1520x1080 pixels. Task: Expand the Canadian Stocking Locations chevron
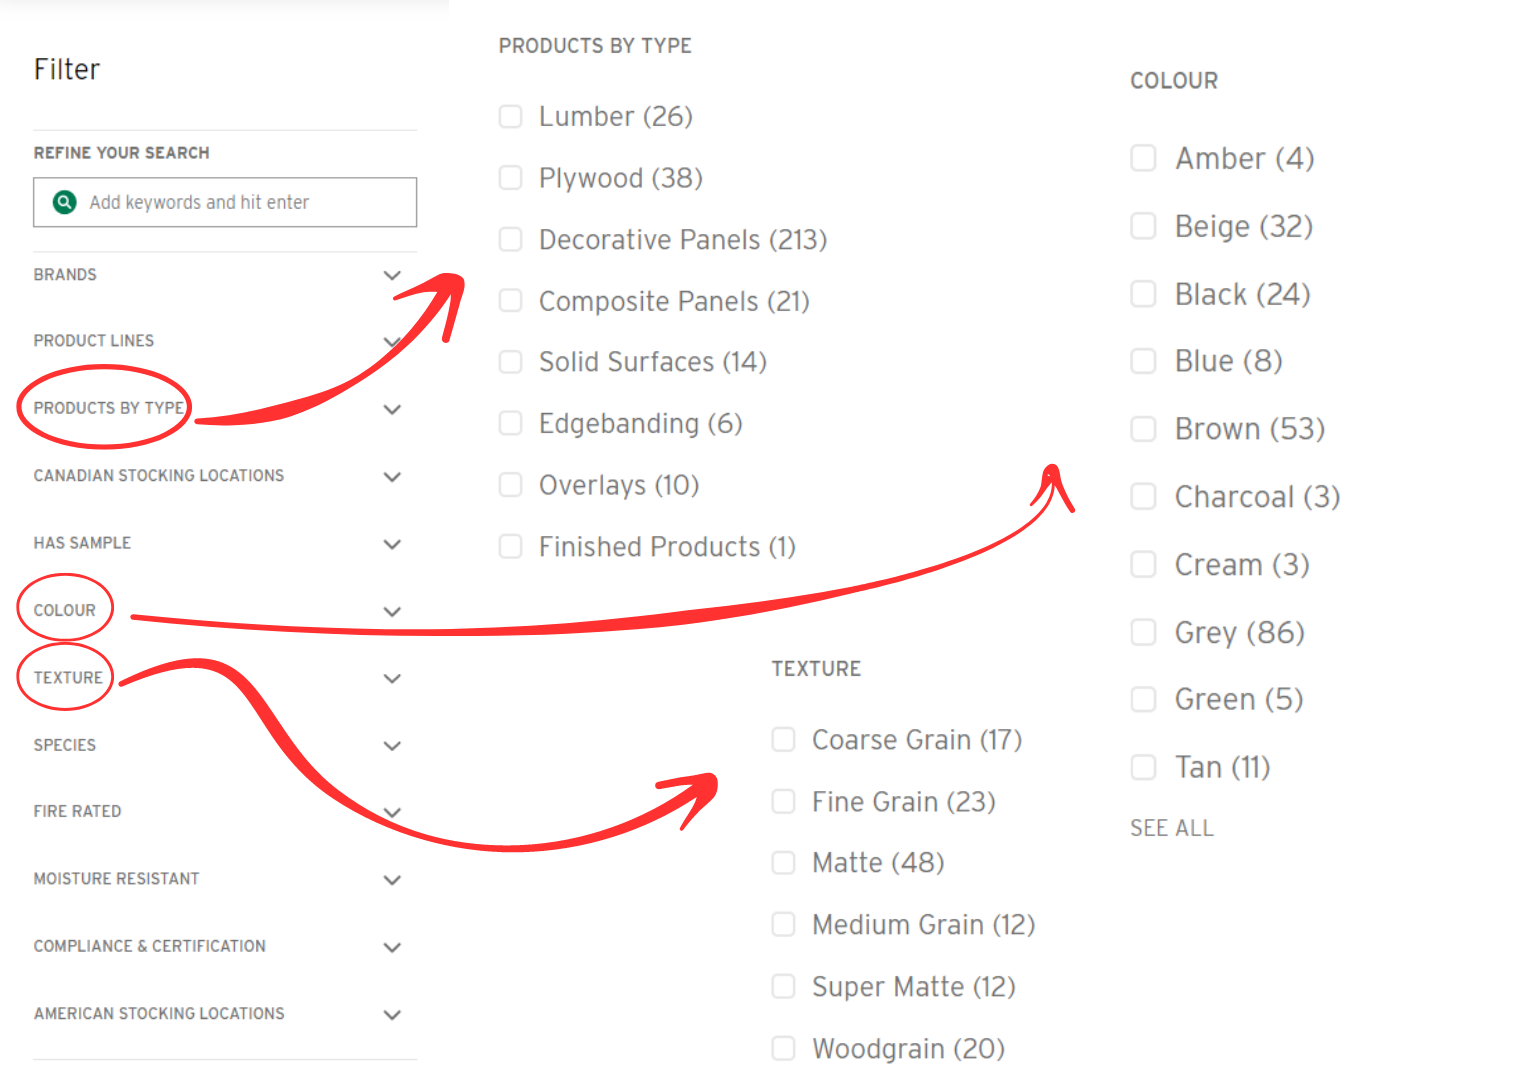pyautogui.click(x=392, y=476)
